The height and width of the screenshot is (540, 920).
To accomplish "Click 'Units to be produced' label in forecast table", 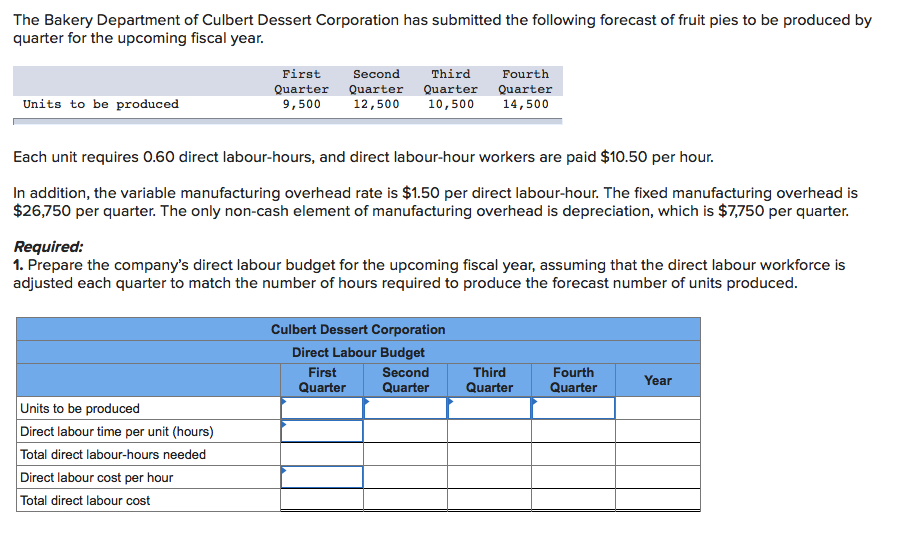I will [x=101, y=104].
